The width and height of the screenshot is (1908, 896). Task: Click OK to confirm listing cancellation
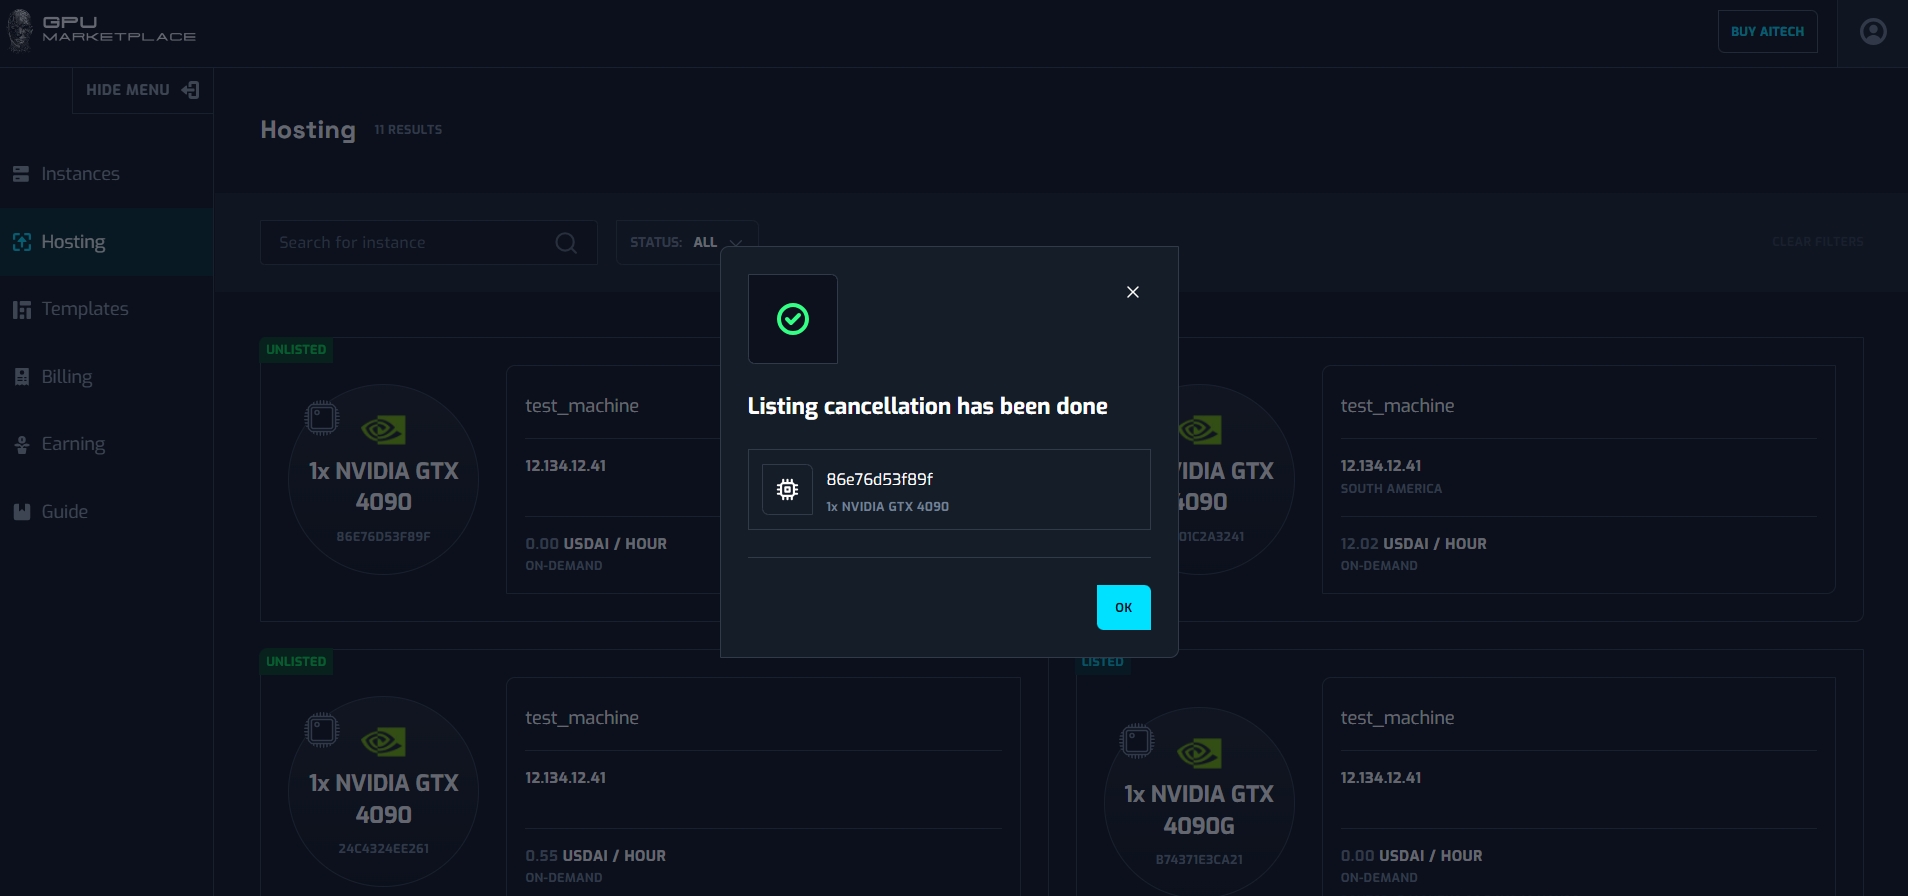point(1123,607)
